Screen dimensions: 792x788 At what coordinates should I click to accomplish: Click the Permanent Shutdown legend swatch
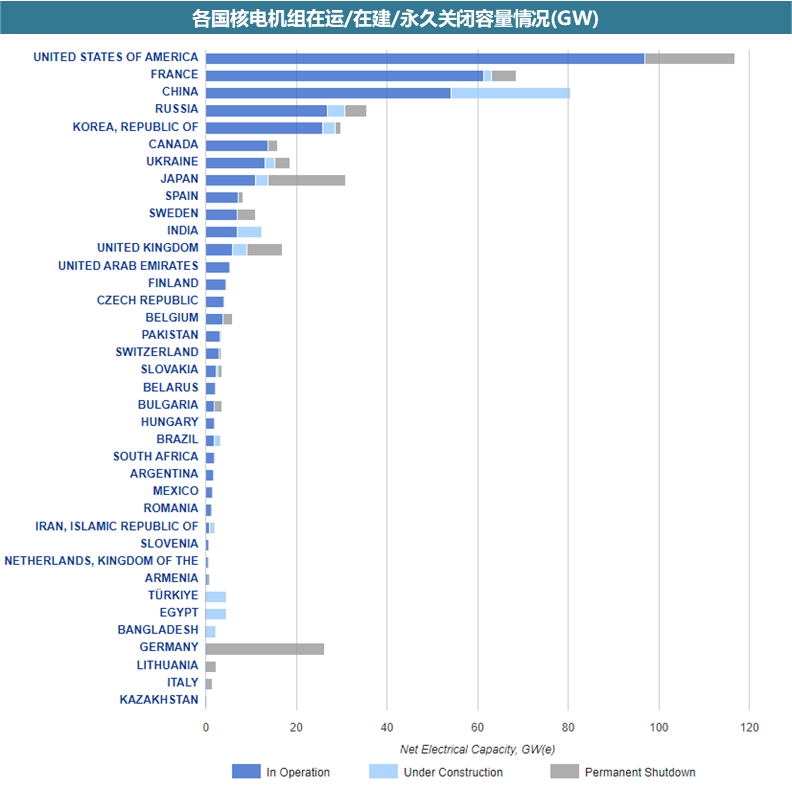[x=564, y=771]
